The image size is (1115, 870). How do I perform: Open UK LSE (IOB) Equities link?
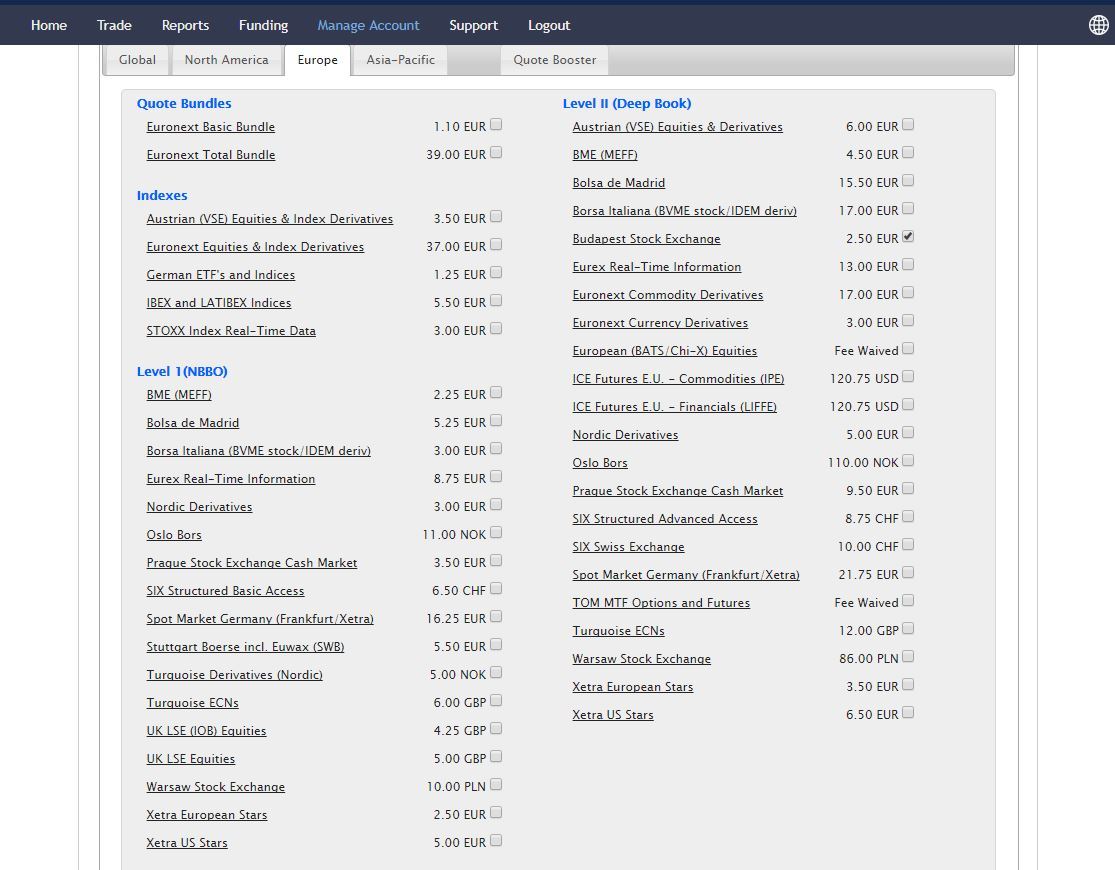[x=206, y=731]
